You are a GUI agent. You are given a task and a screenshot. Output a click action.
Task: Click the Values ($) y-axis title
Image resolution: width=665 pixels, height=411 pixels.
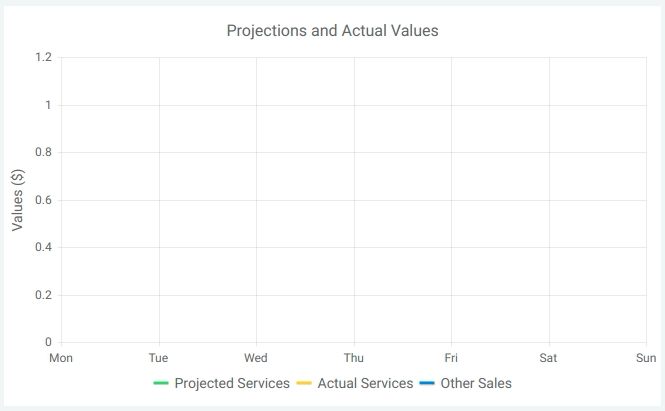click(18, 200)
